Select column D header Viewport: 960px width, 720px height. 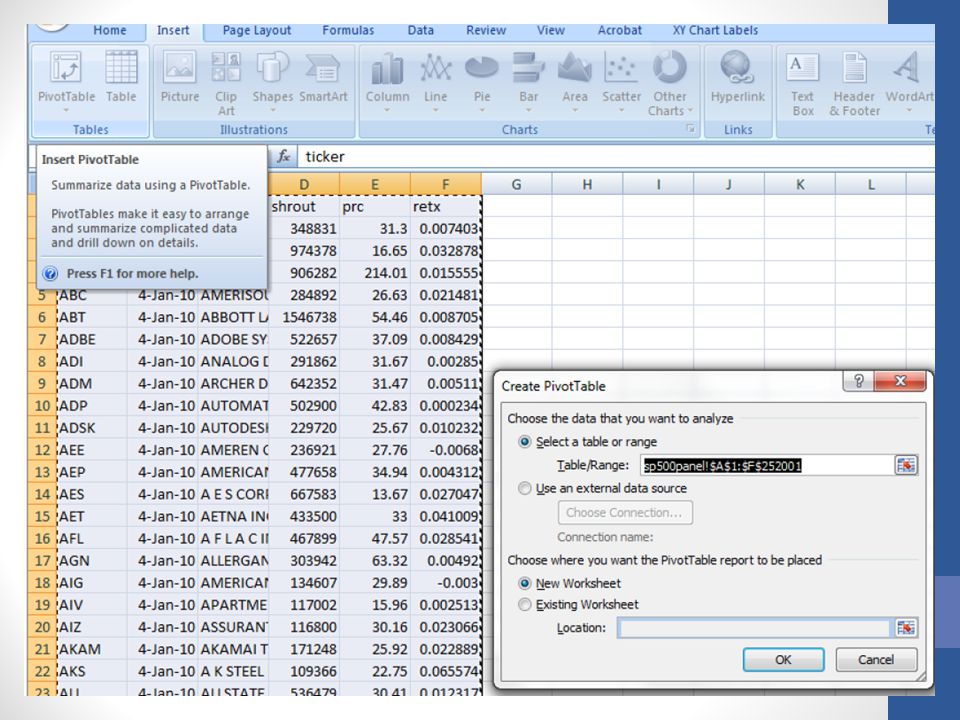coord(304,184)
